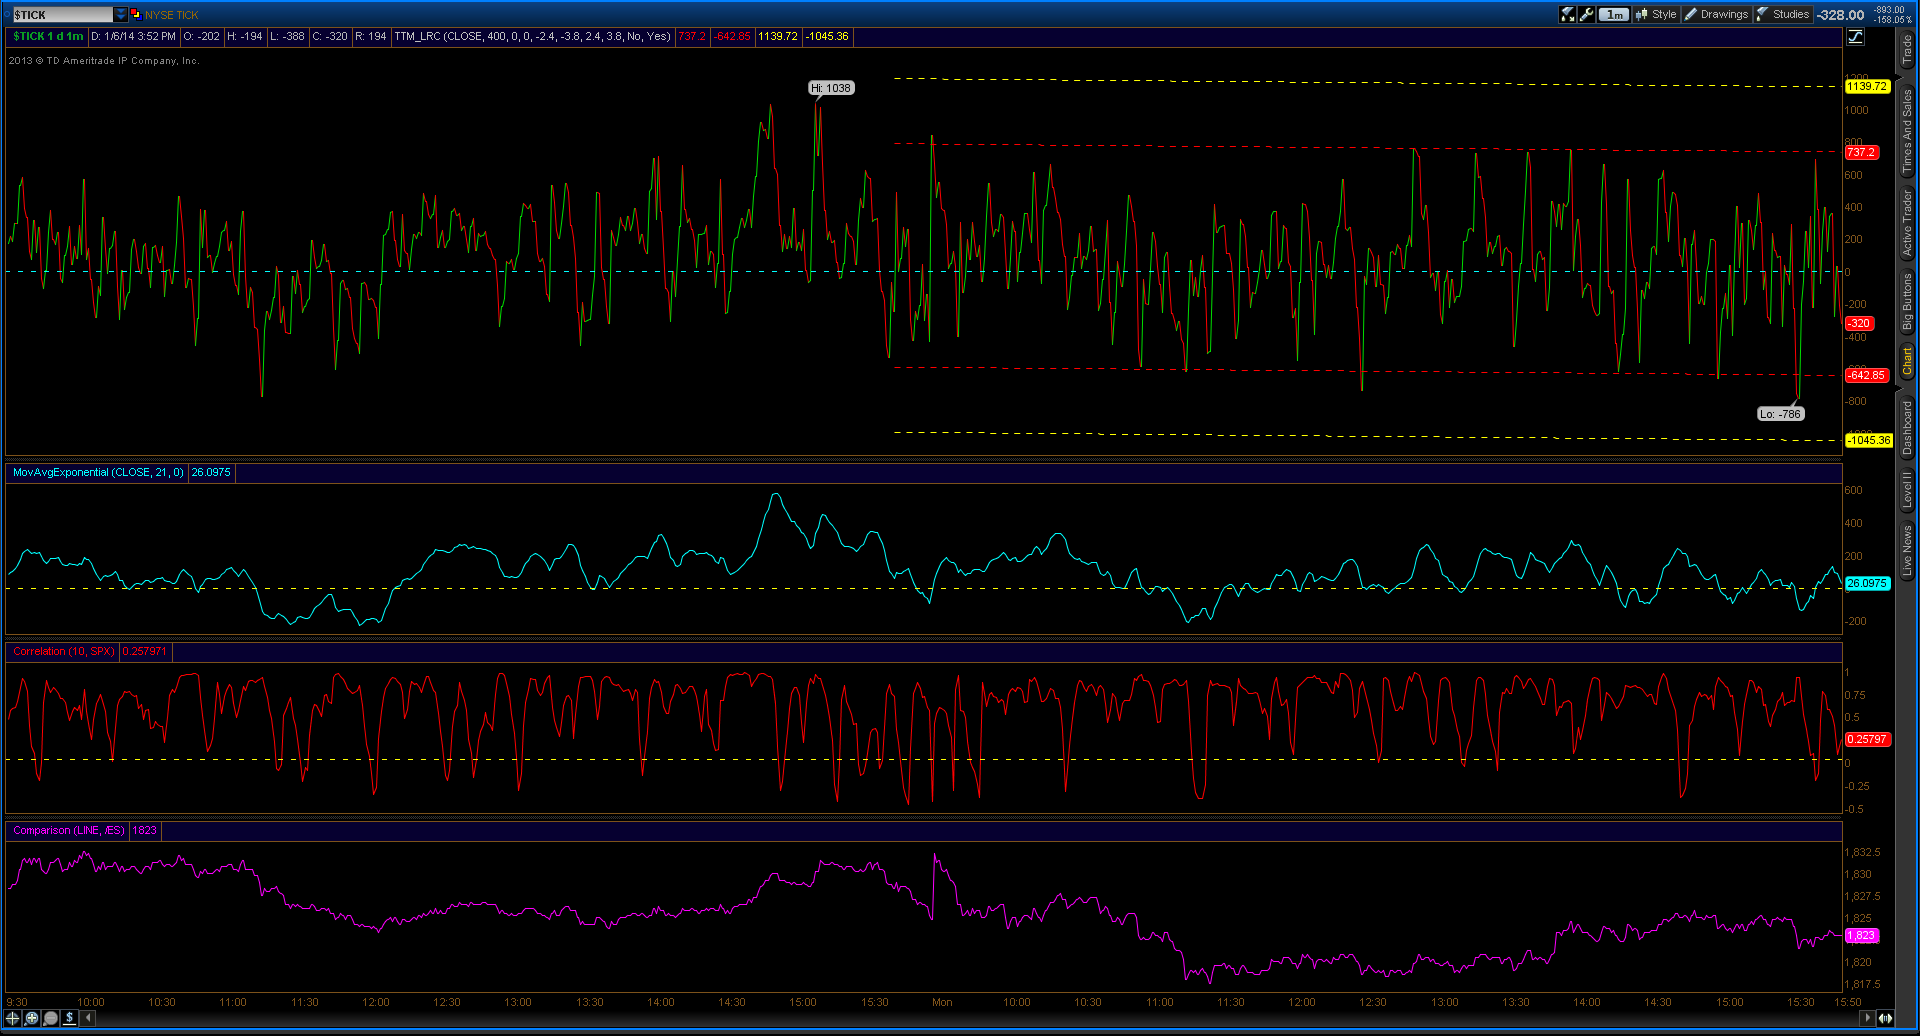
Task: Click the yellow 1139.72 axis label
Action: click(1867, 86)
